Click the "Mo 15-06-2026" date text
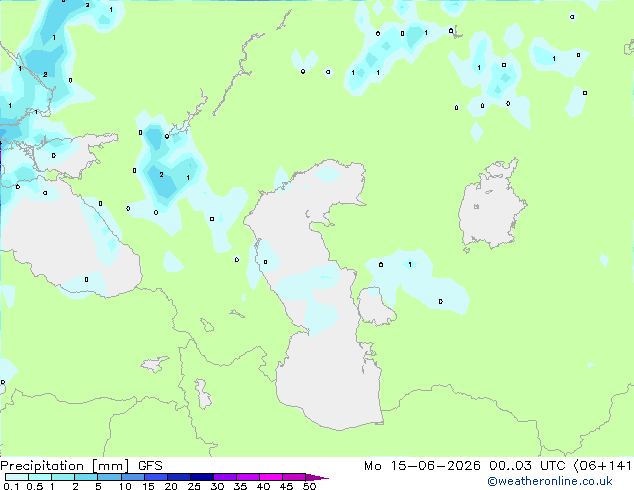634x490 pixels. click(422, 466)
